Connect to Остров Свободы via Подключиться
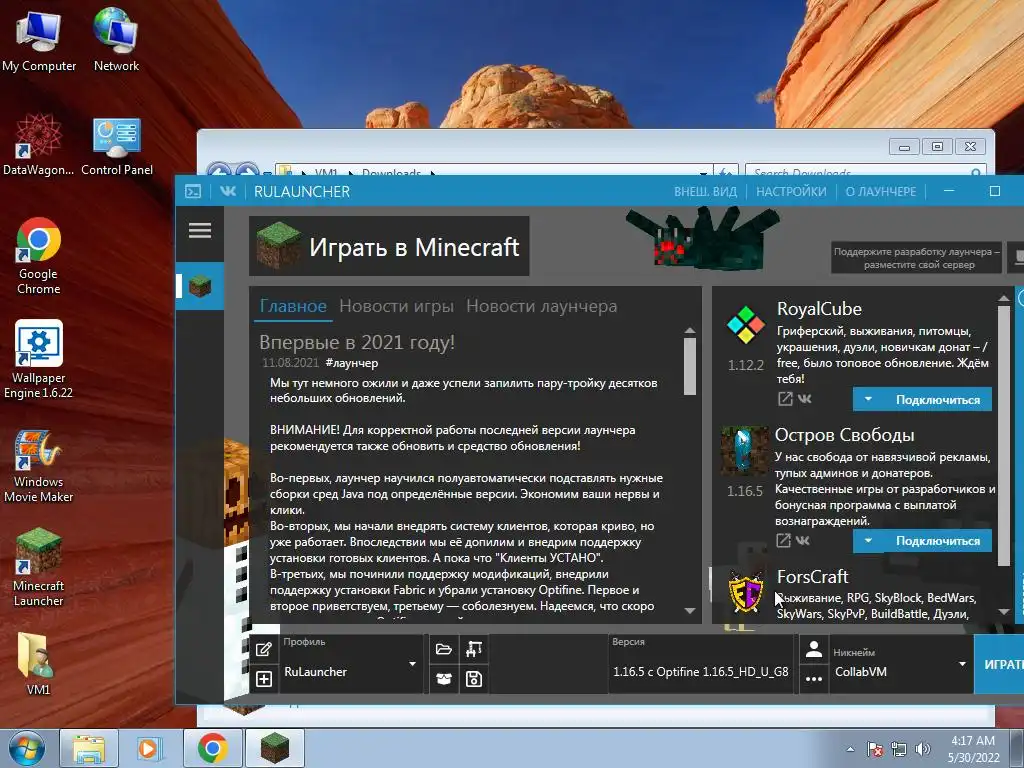Screen dimensions: 1024x768 [938, 541]
